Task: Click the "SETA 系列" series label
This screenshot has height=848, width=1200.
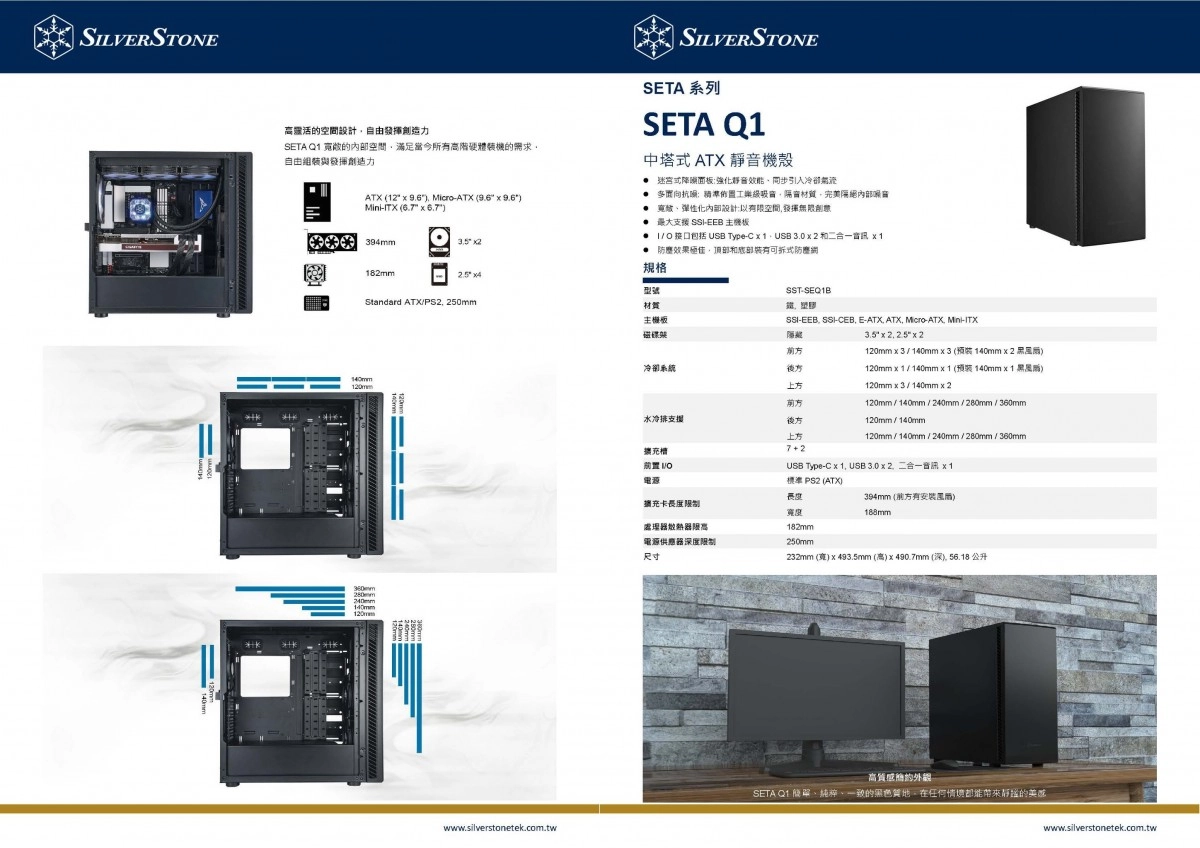Action: [681, 88]
